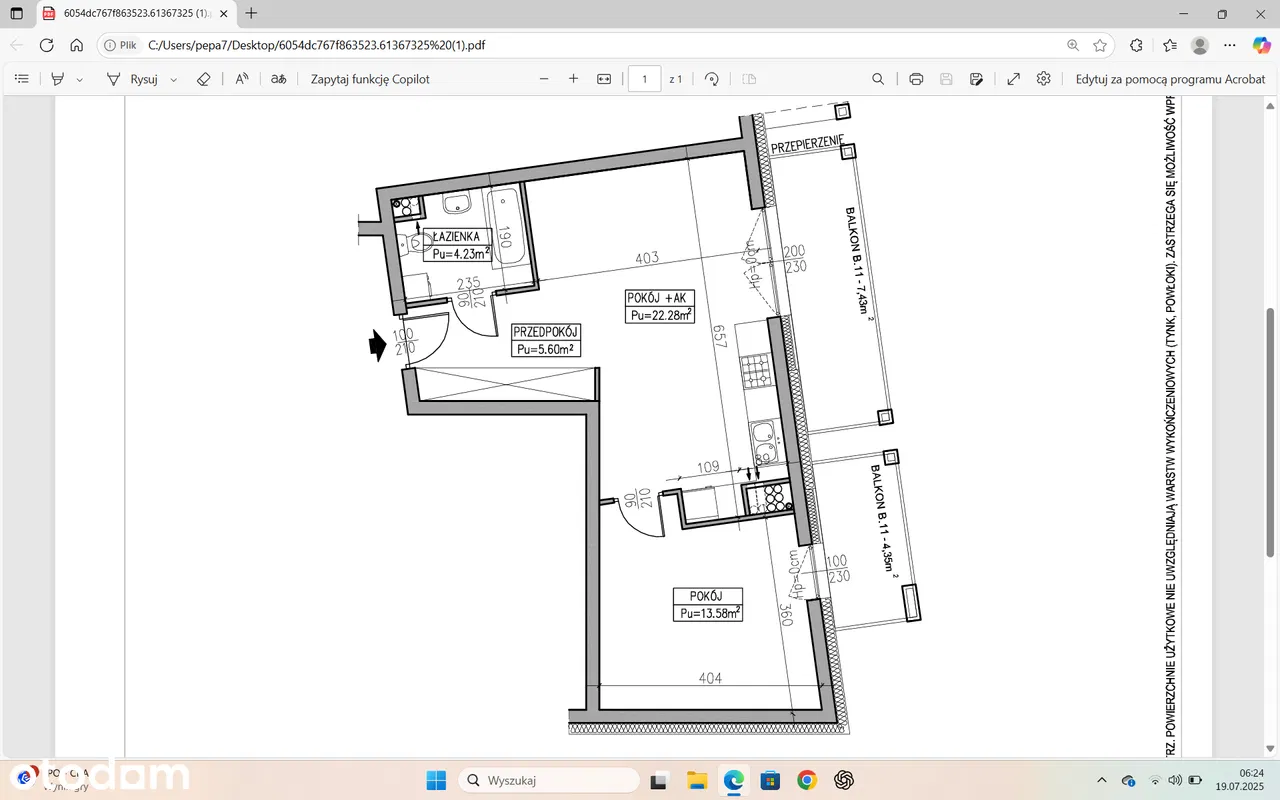Show hidden system tray icons

pos(1102,780)
